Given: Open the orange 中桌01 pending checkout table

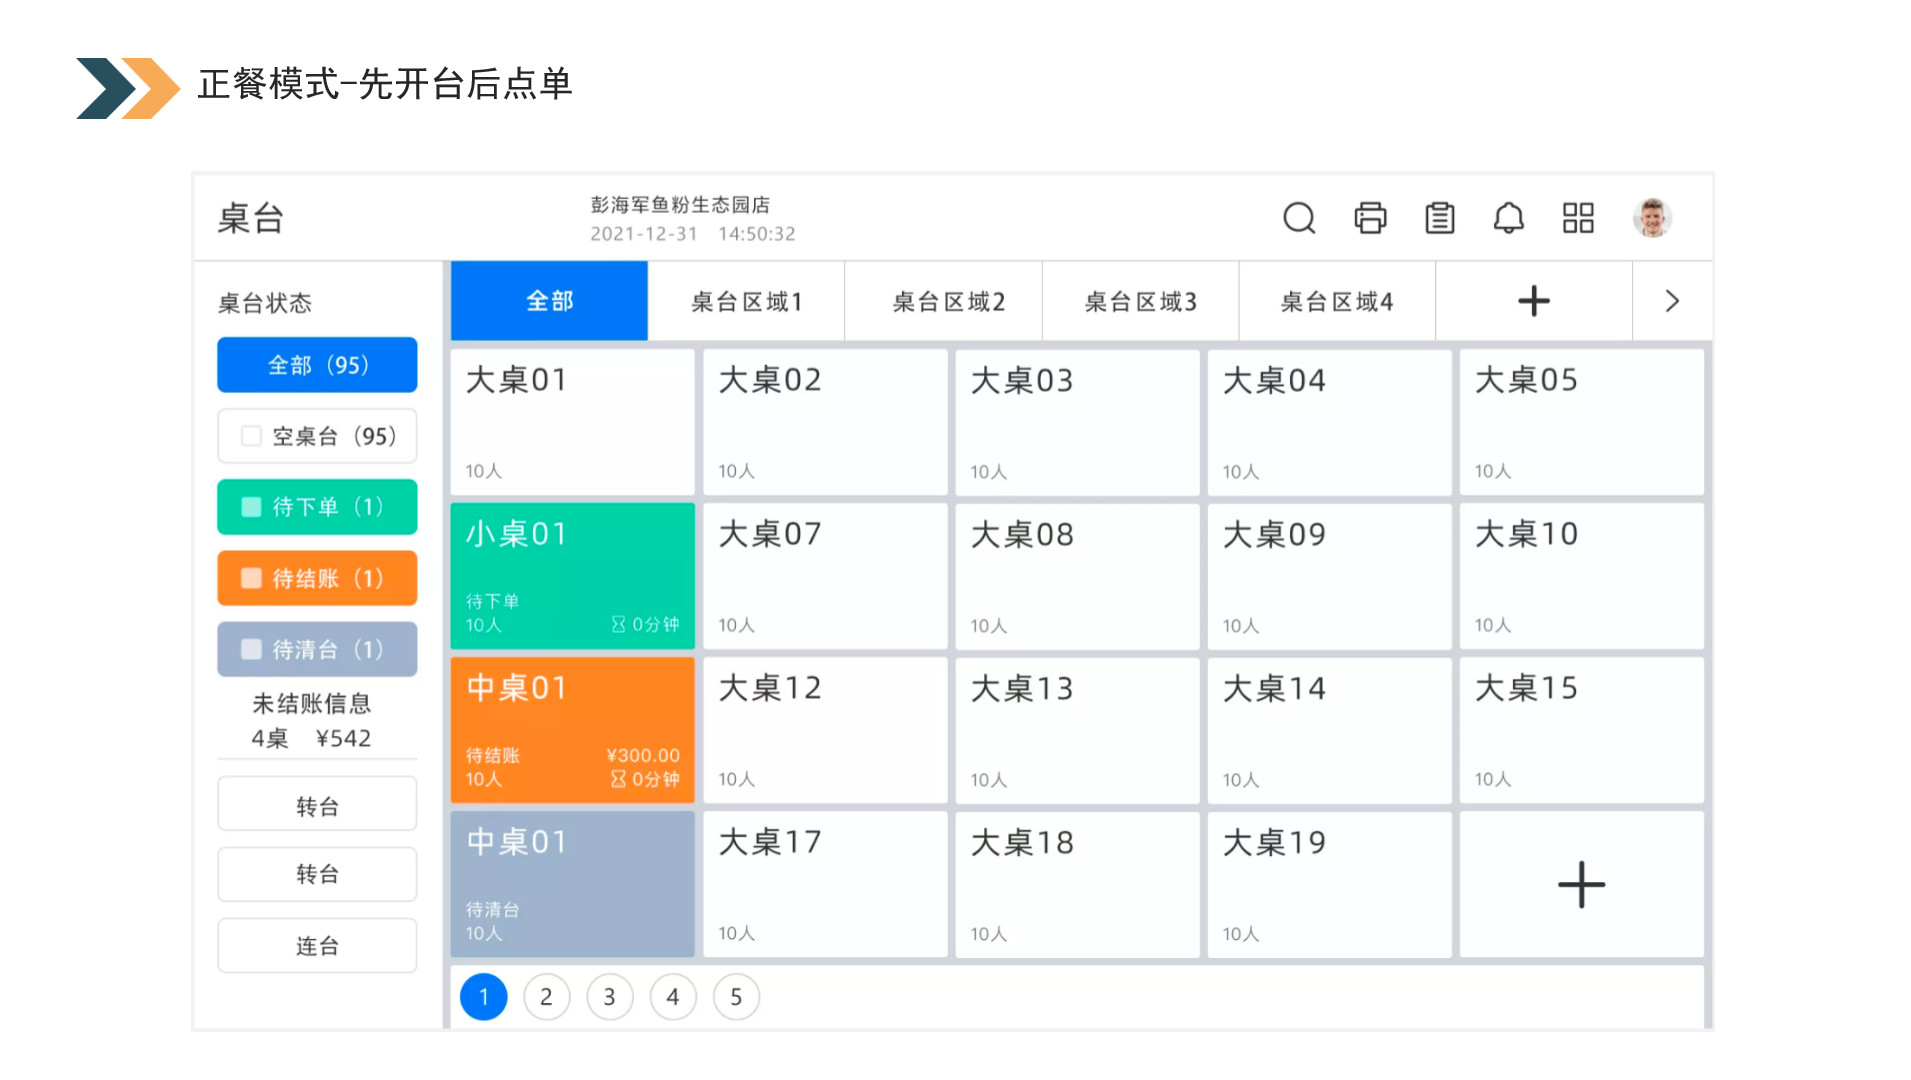Looking at the screenshot, I should point(572,730).
